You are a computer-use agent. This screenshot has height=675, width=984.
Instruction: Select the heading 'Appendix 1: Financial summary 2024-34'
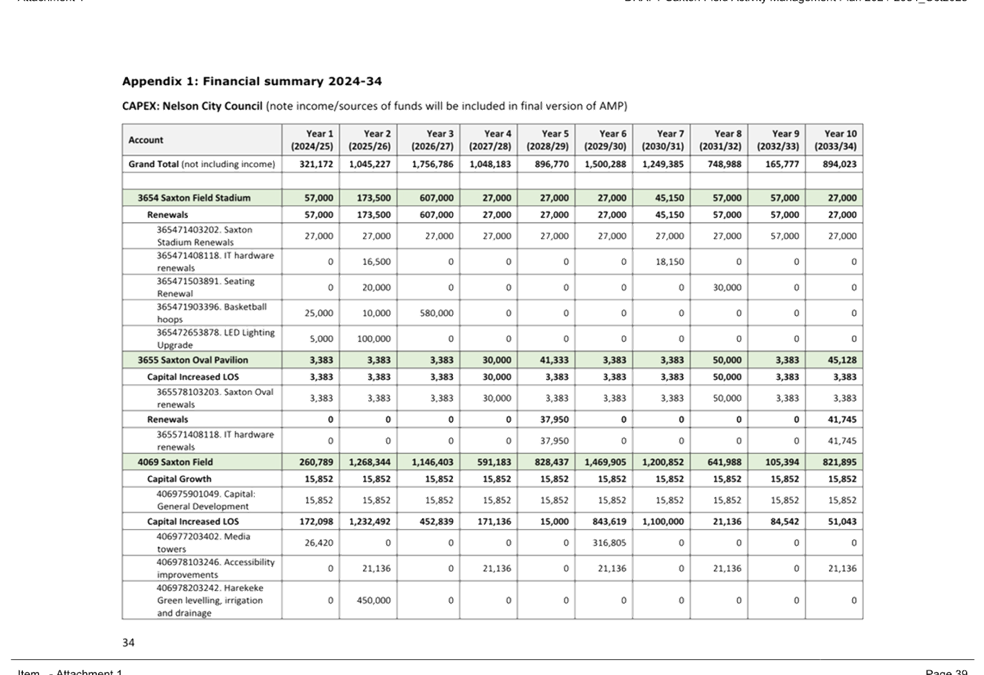252,81
